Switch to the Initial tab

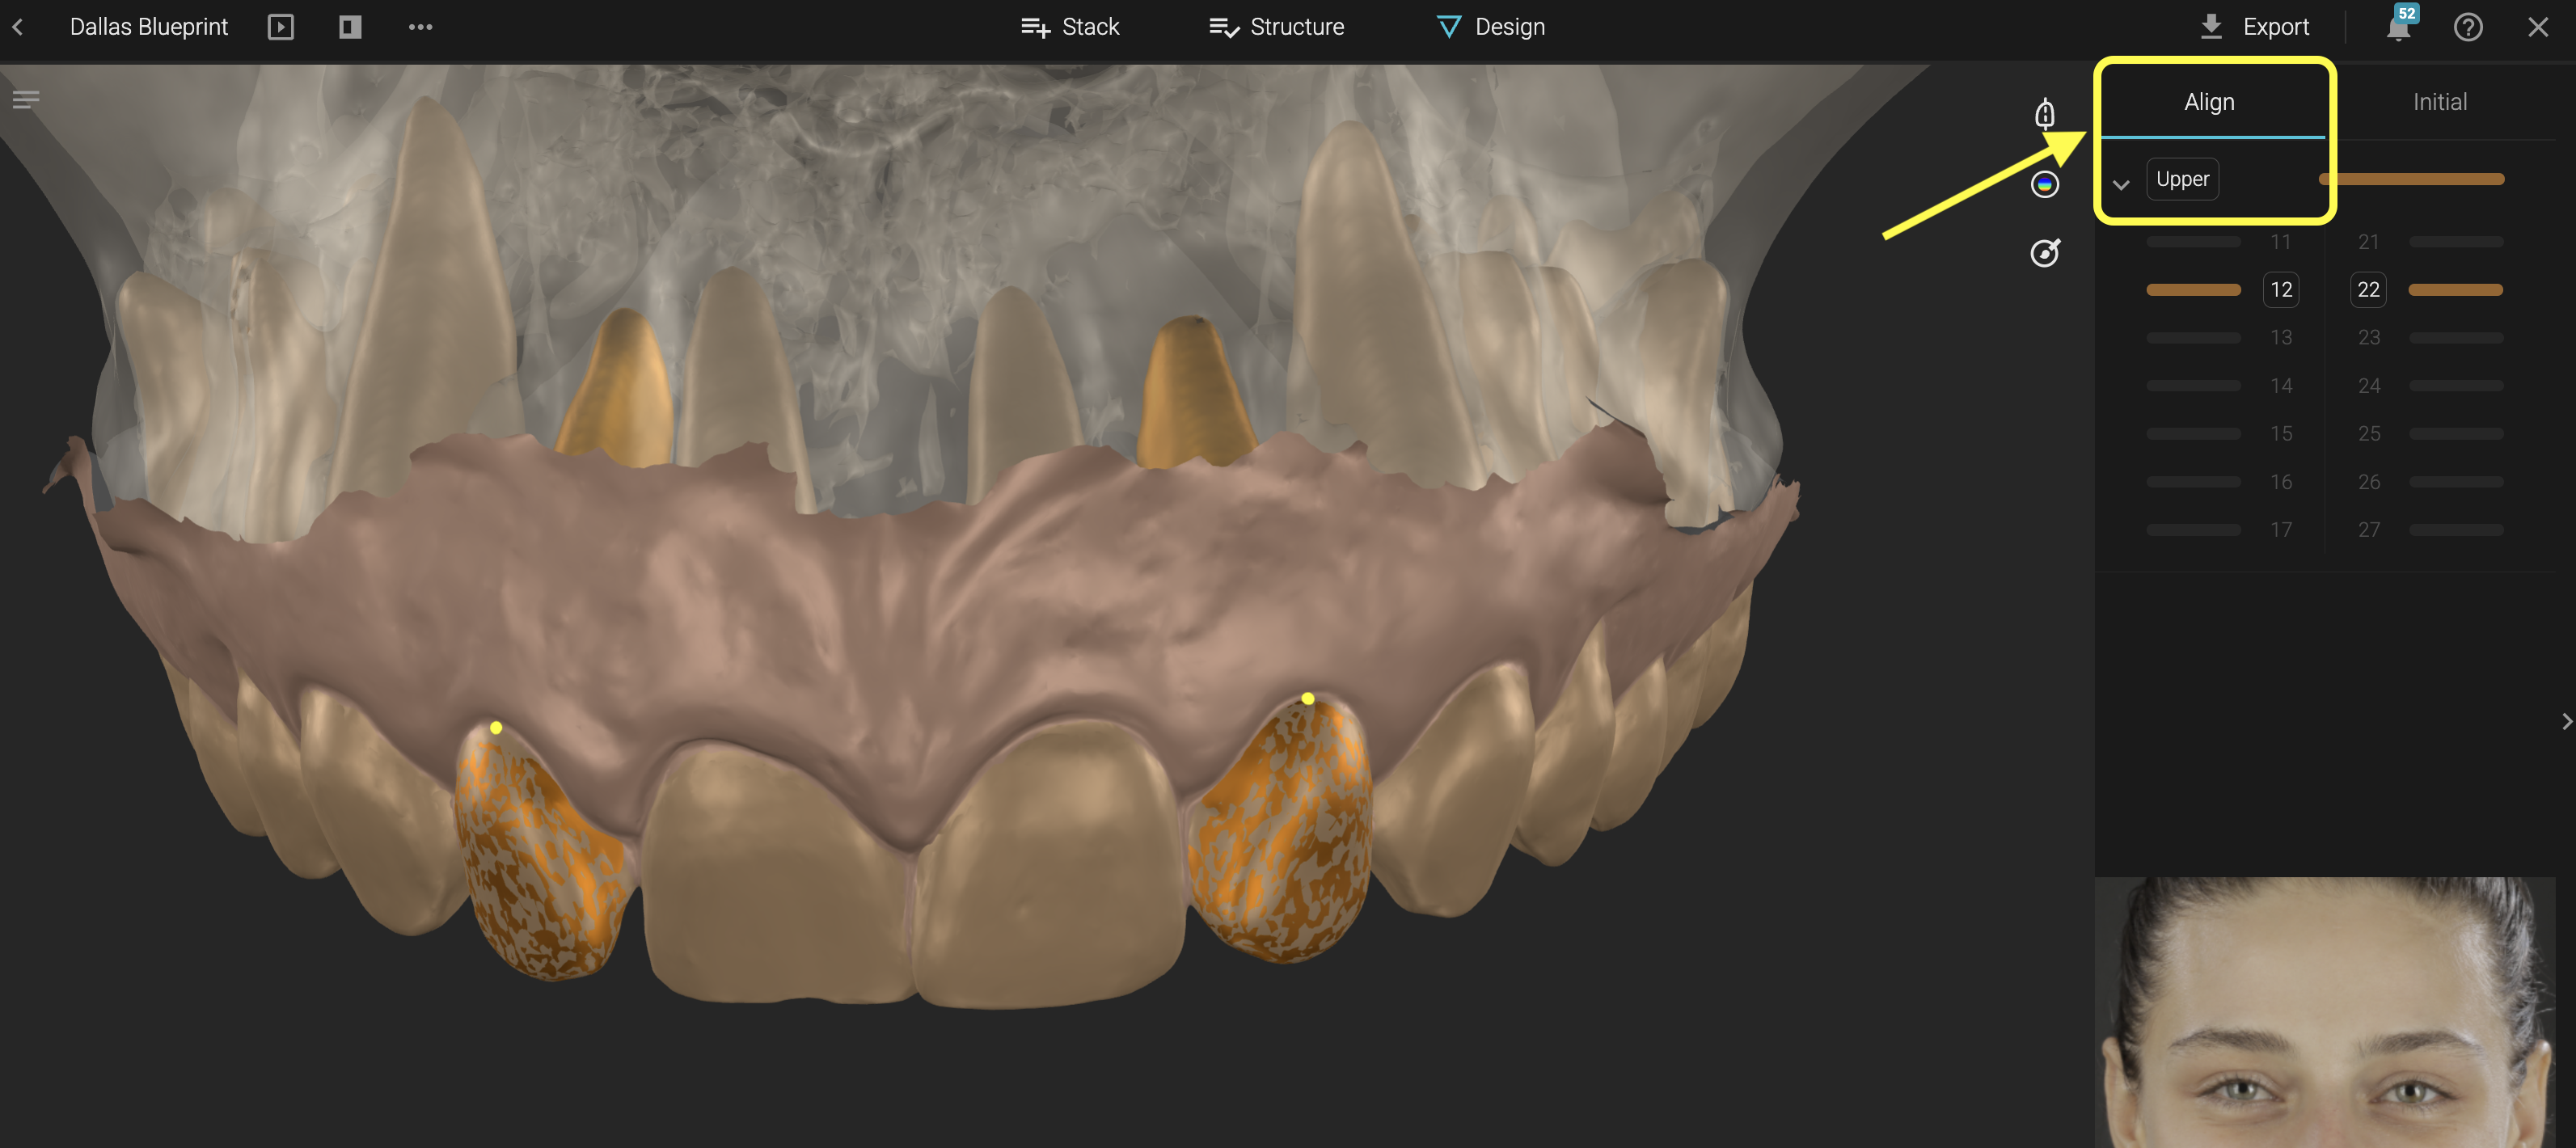(x=2439, y=102)
